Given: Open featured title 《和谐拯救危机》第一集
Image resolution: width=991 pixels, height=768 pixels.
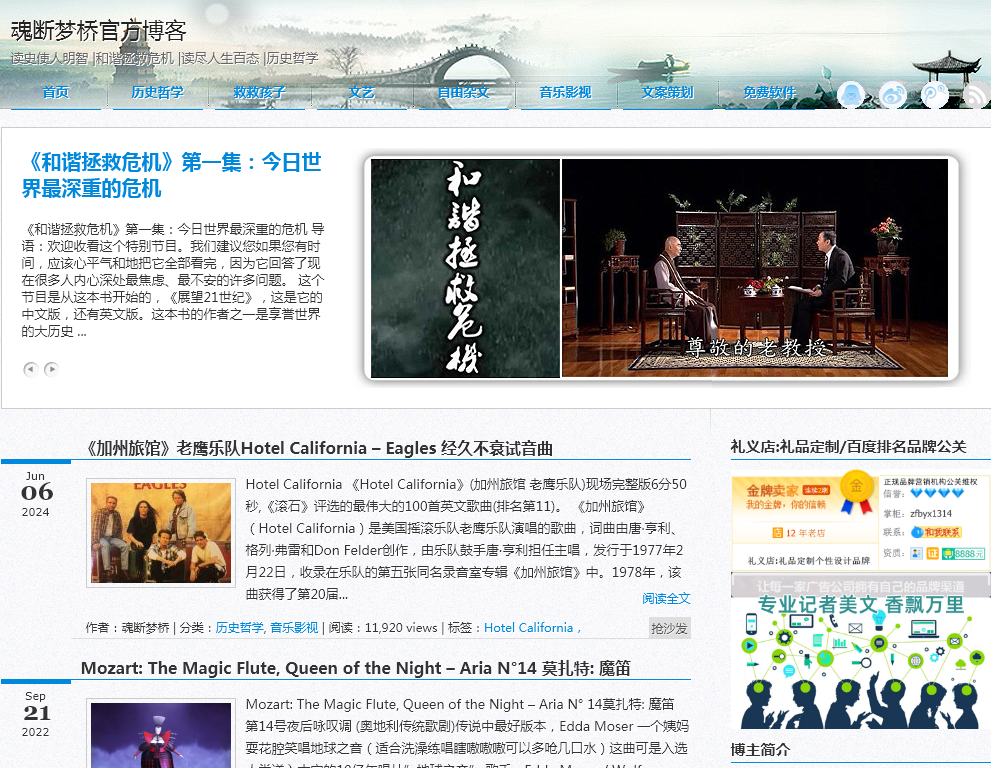Looking at the screenshot, I should [x=171, y=175].
